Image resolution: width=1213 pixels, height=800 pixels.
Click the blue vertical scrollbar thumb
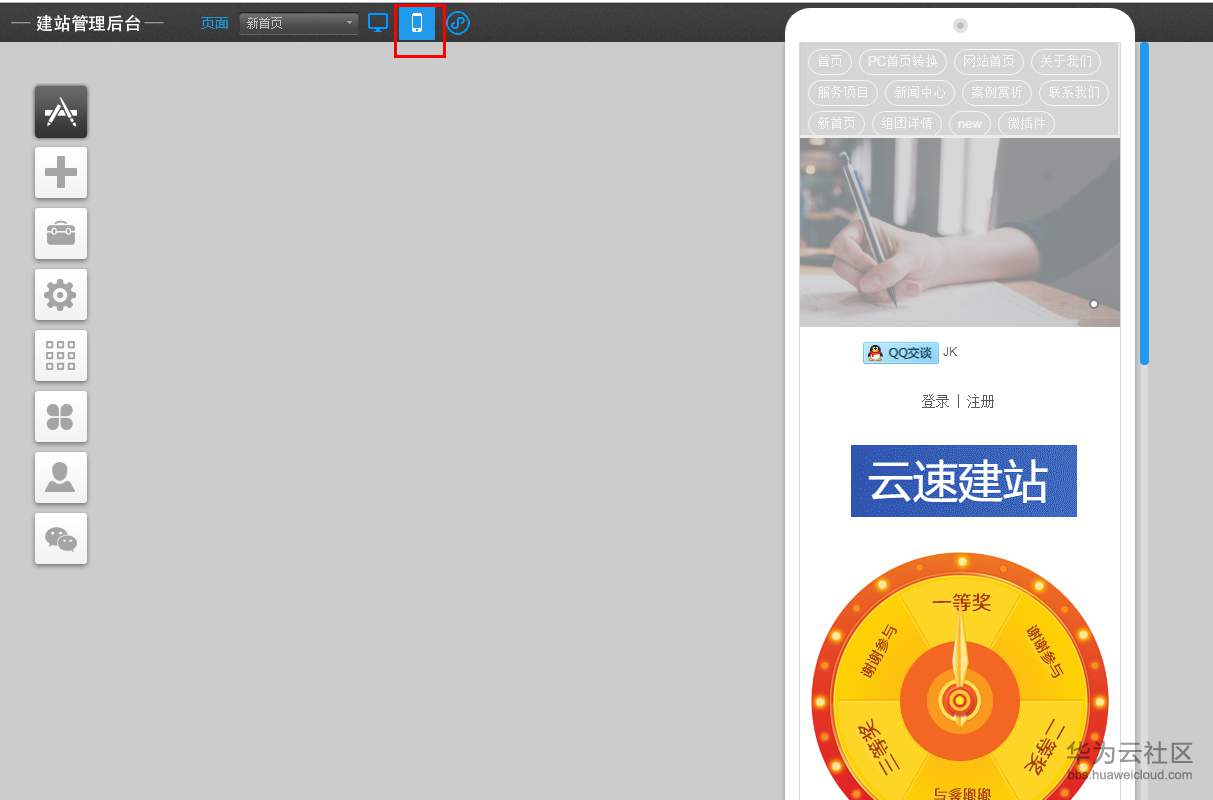coord(1144,203)
